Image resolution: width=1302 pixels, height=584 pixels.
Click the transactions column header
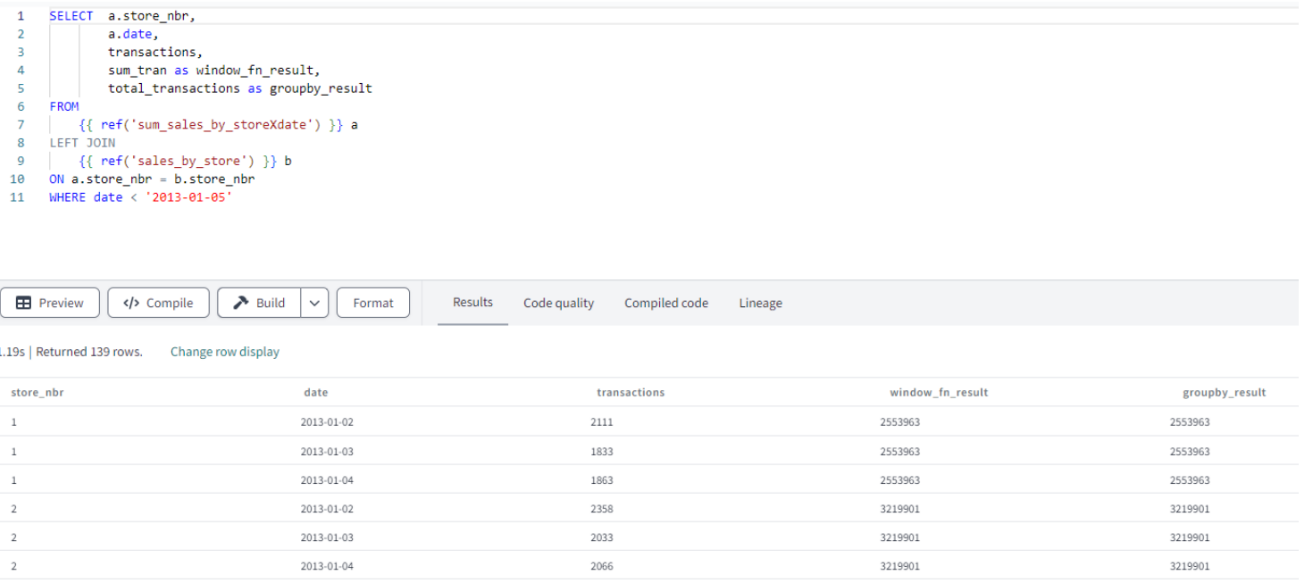630,393
